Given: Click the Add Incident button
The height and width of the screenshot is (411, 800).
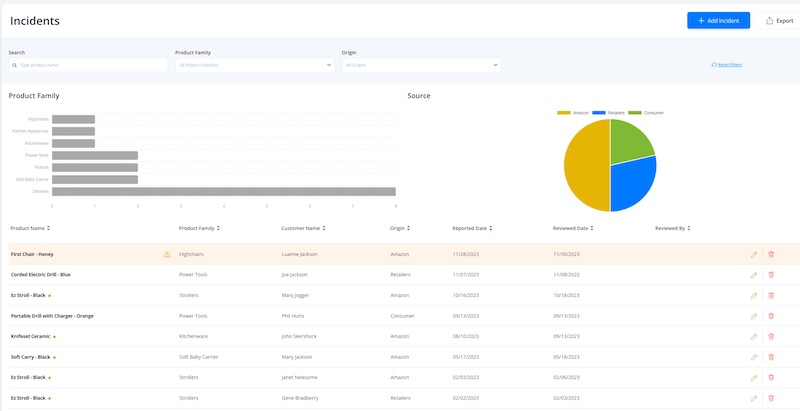Looking at the screenshot, I should [x=718, y=20].
